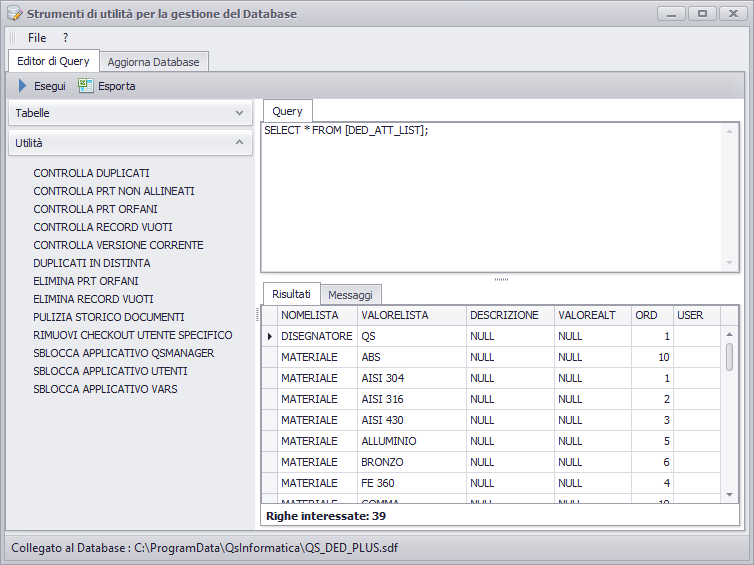Run PULIZIA STORICO DOCUMENTI utility
This screenshot has width=754, height=565.
[109, 317]
